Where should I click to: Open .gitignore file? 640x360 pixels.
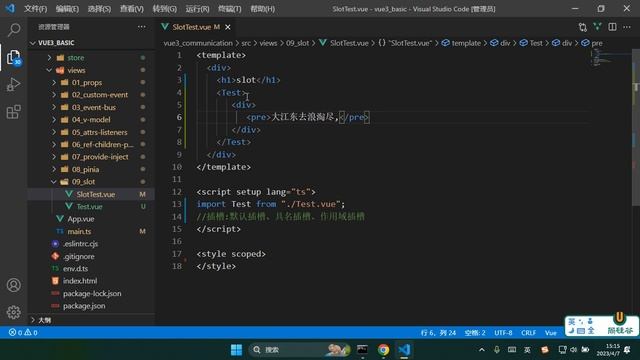(91, 256)
